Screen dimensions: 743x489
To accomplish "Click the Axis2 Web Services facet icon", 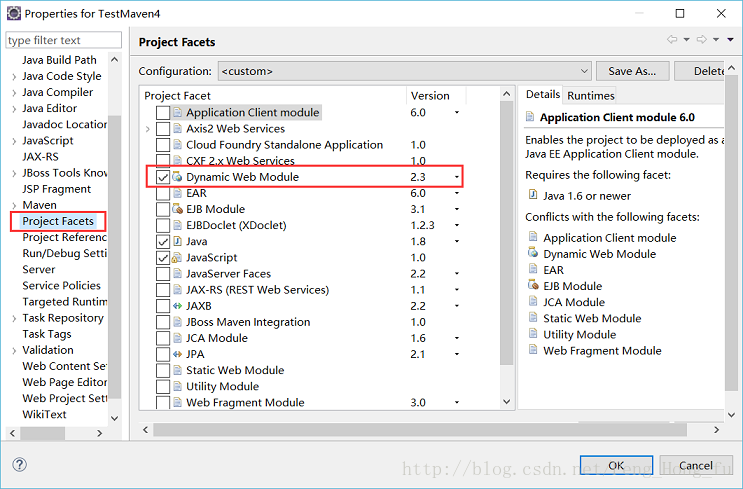I will pyautogui.click(x=177, y=128).
